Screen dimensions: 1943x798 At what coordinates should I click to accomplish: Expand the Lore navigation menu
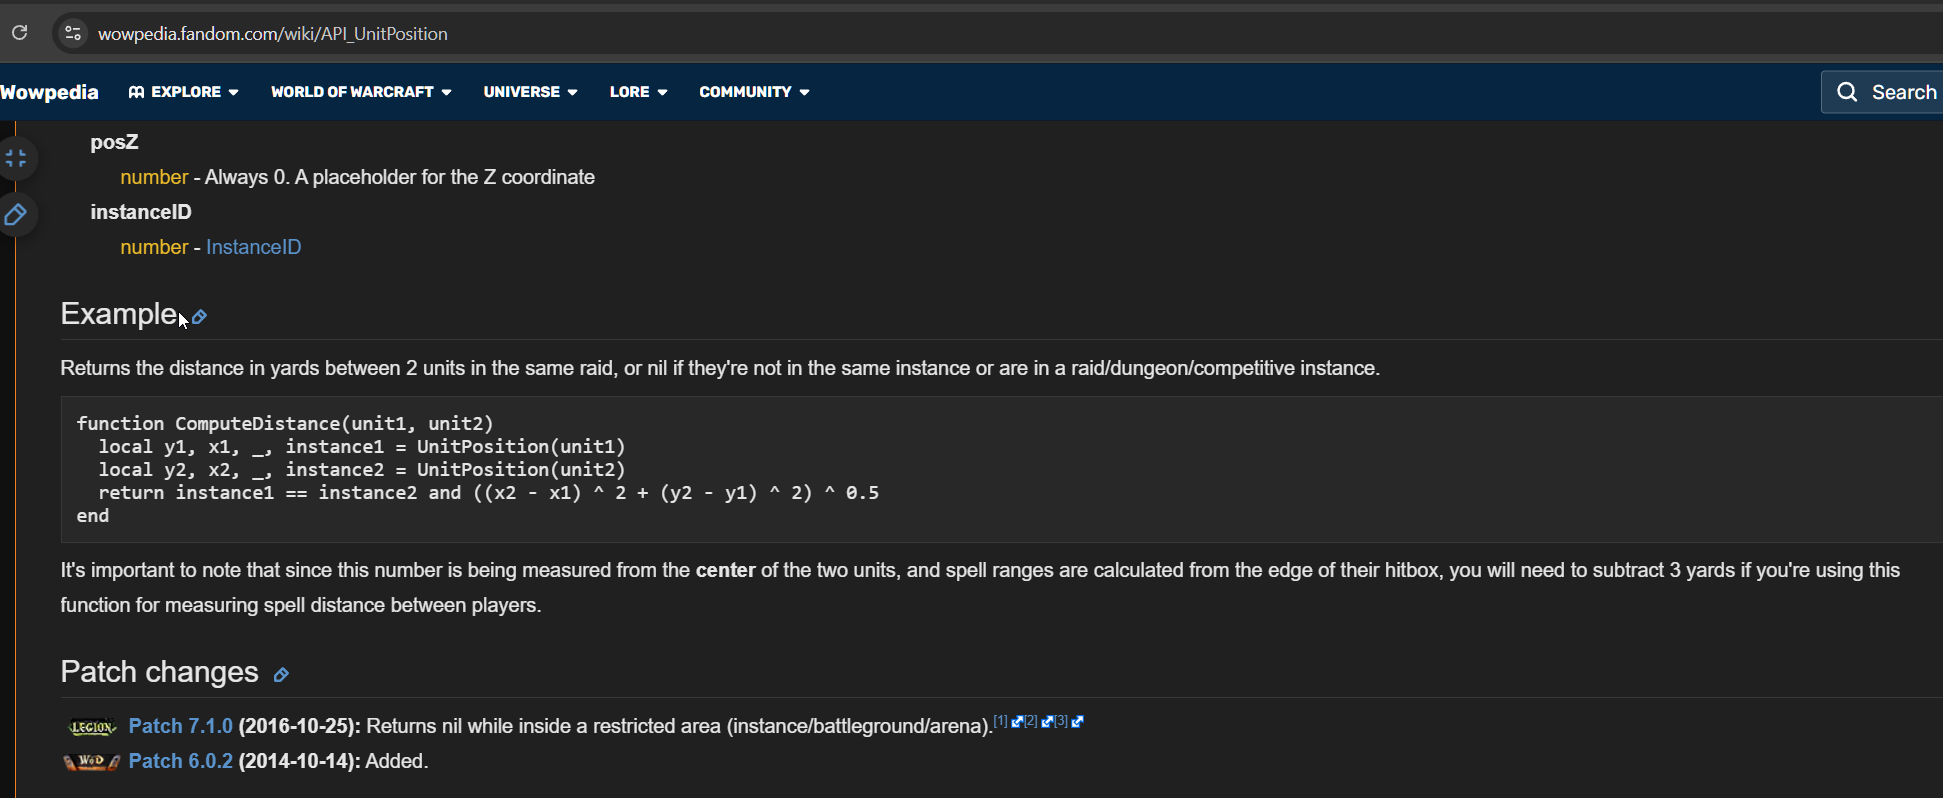pyautogui.click(x=638, y=92)
